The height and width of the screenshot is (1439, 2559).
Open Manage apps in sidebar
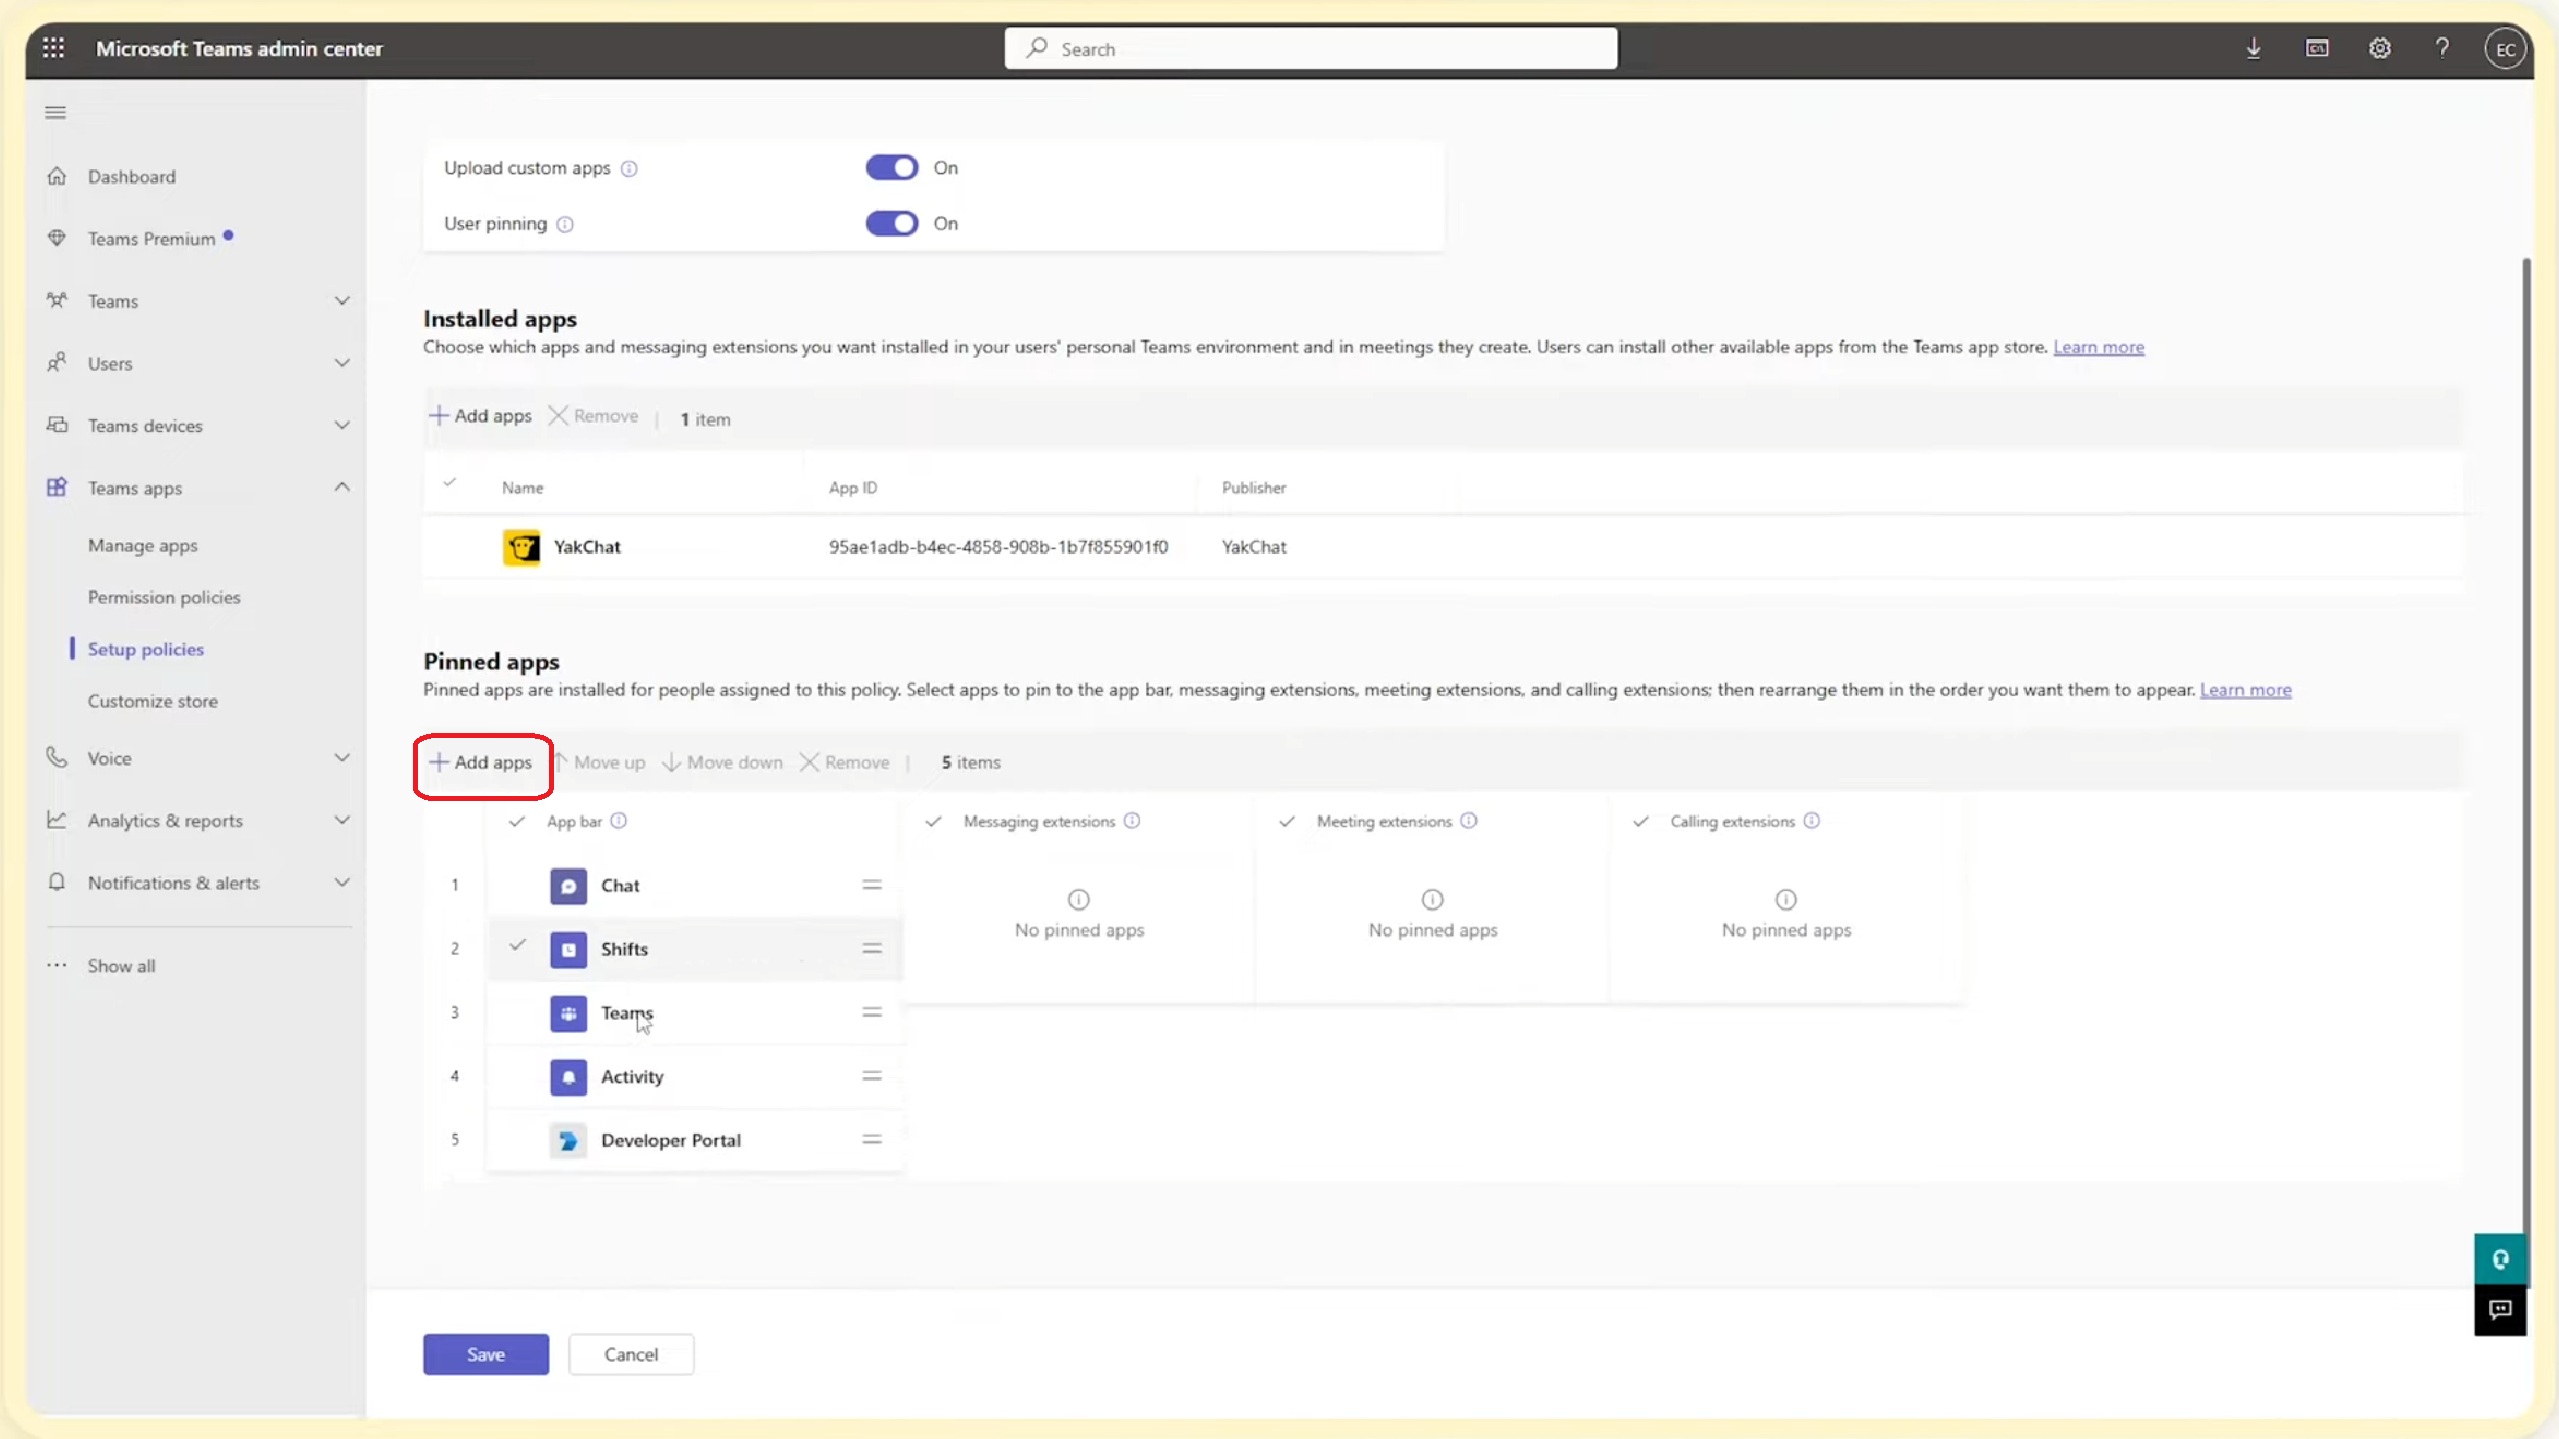tap(142, 545)
